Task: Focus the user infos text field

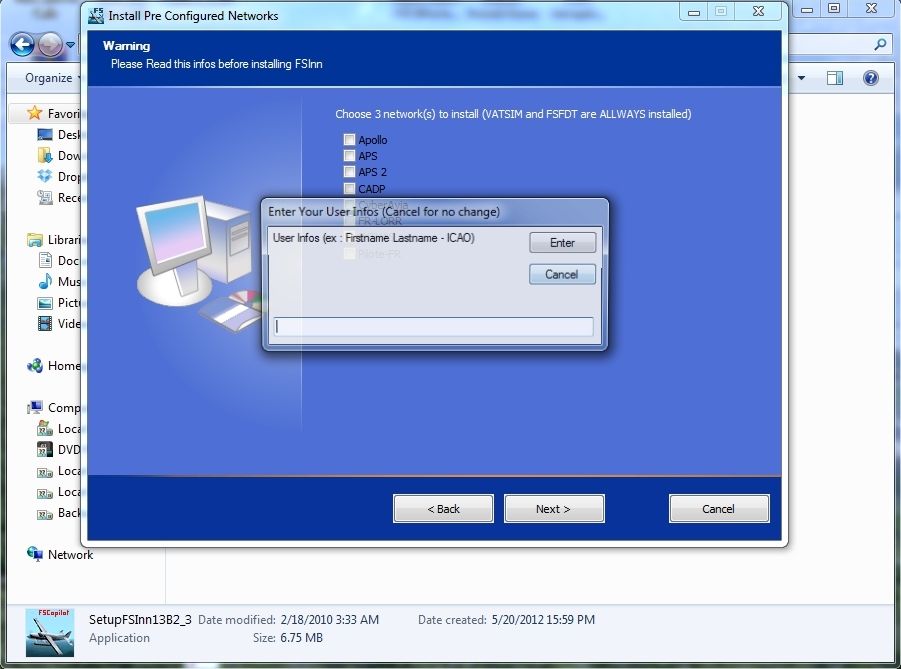Action: pos(433,326)
